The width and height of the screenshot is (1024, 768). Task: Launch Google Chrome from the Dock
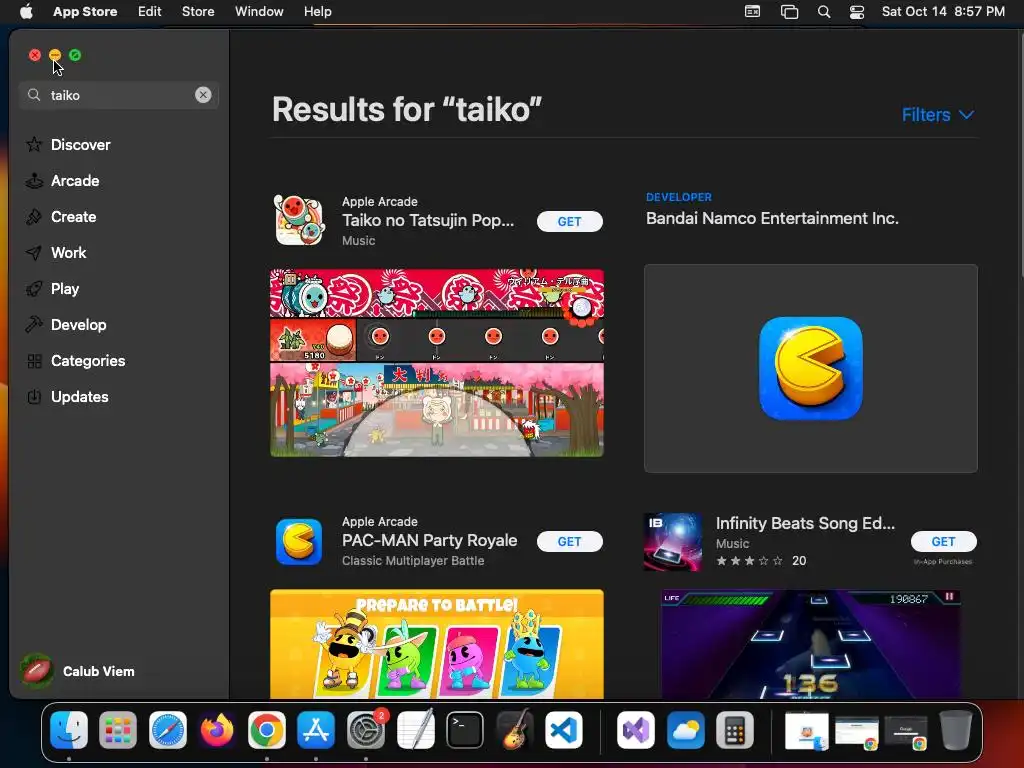[x=266, y=730]
